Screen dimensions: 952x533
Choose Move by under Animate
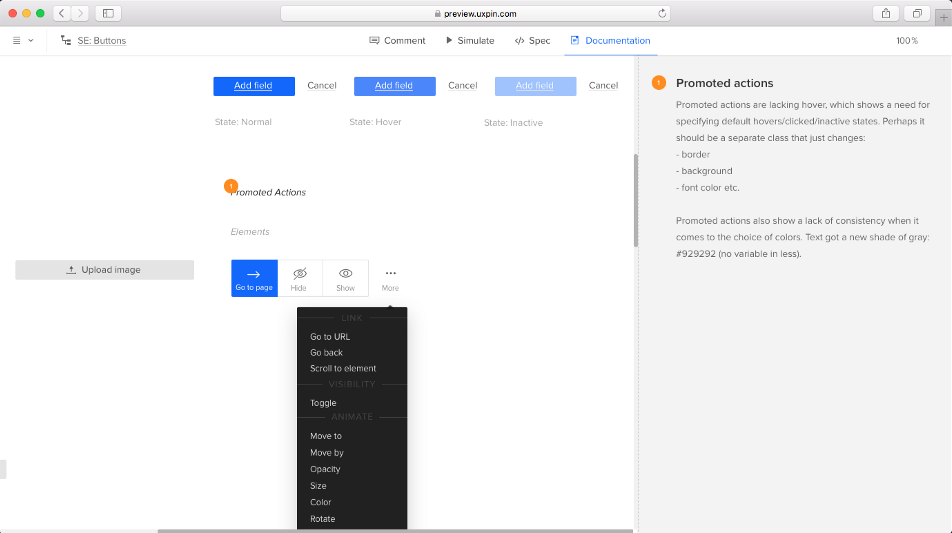327,452
